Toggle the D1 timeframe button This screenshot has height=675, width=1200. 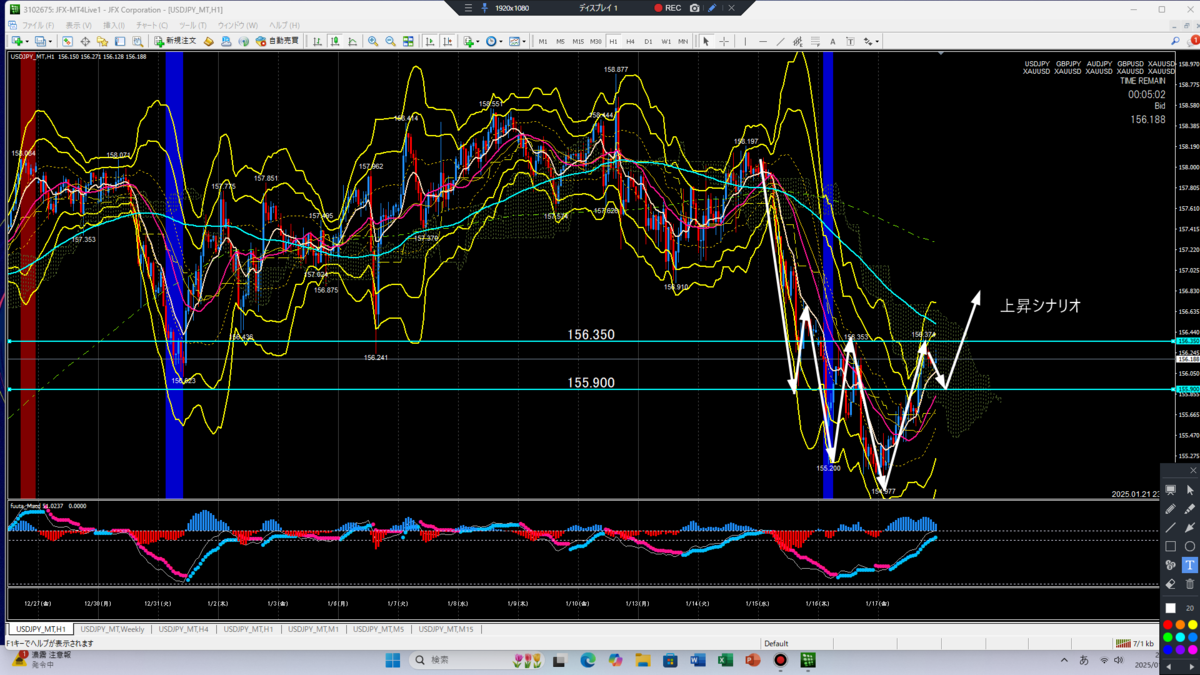(648, 42)
